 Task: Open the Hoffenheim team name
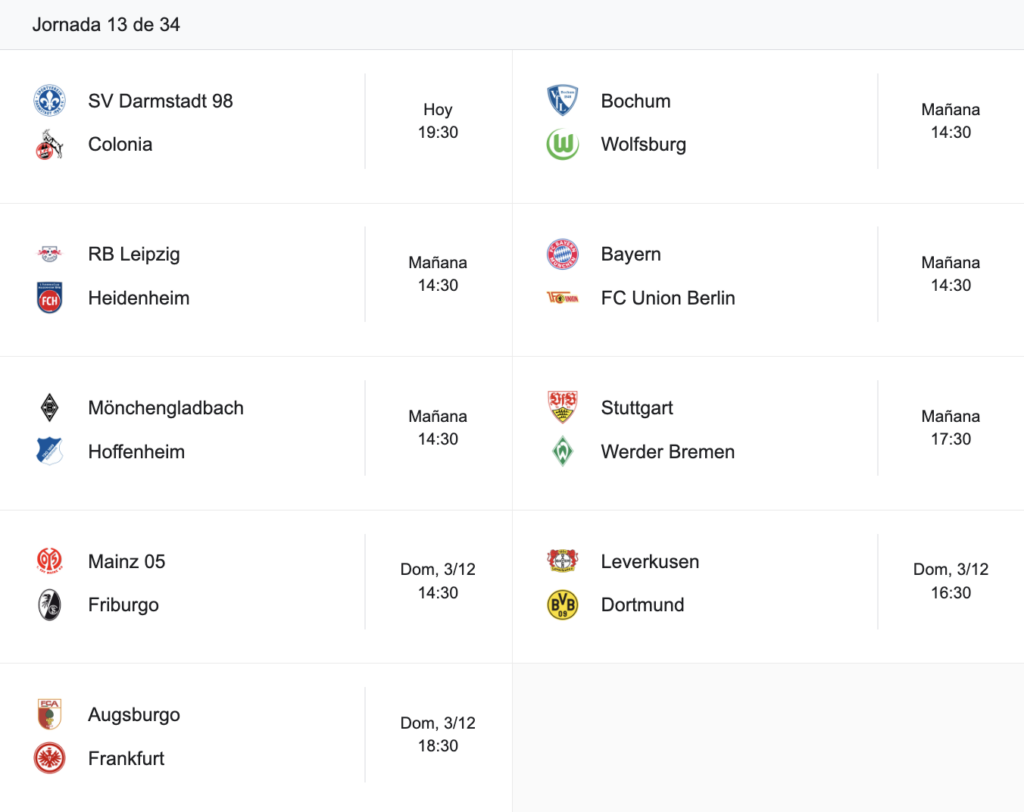(136, 451)
